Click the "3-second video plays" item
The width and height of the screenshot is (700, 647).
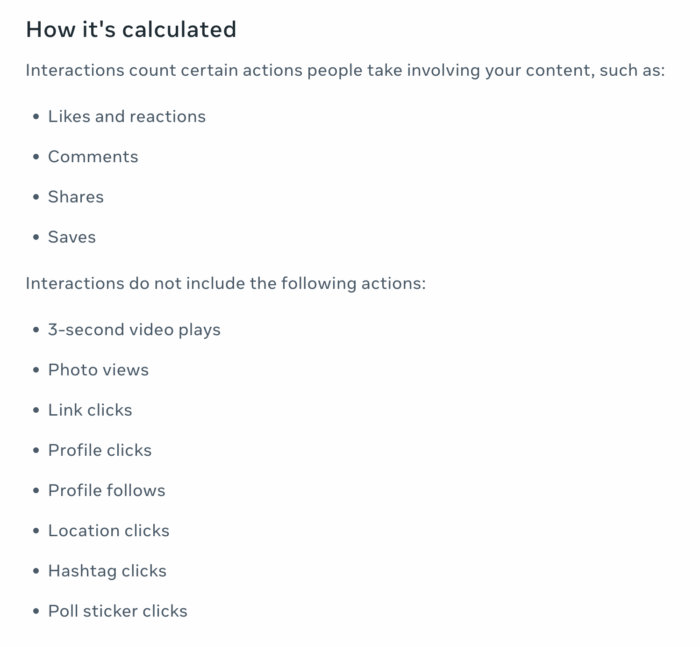pos(134,329)
